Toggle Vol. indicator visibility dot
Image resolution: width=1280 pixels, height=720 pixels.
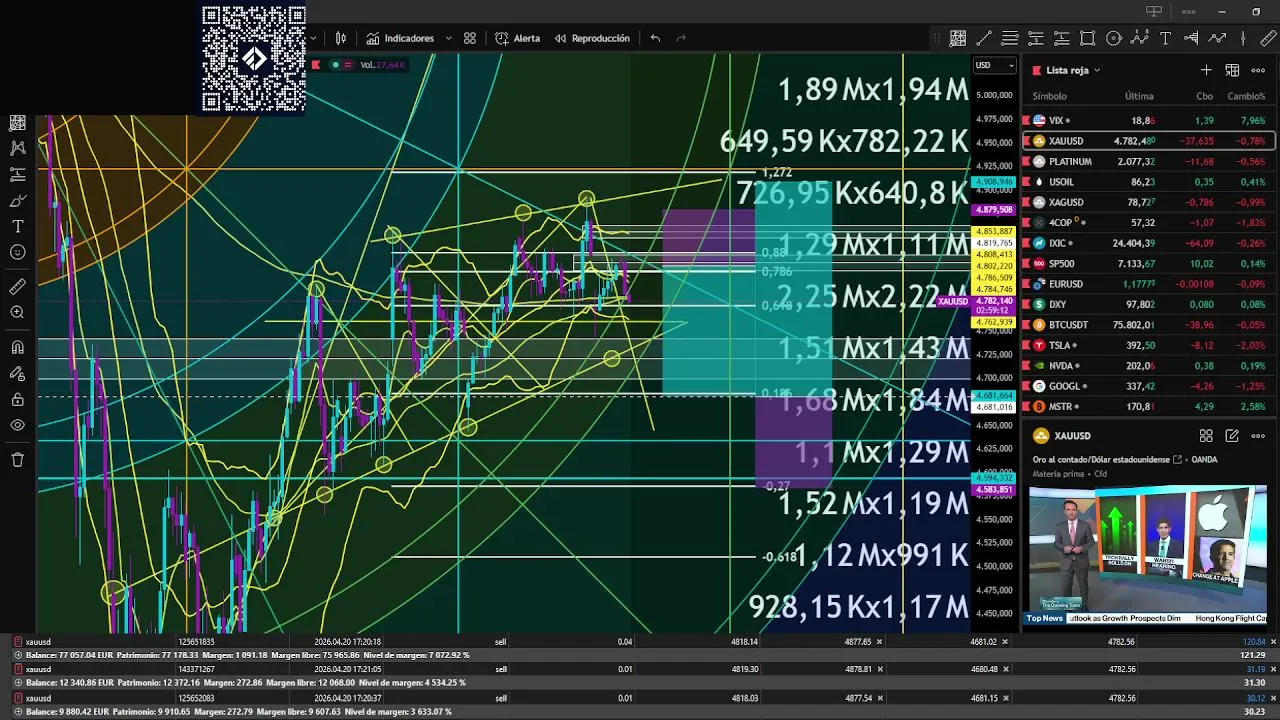(335, 65)
